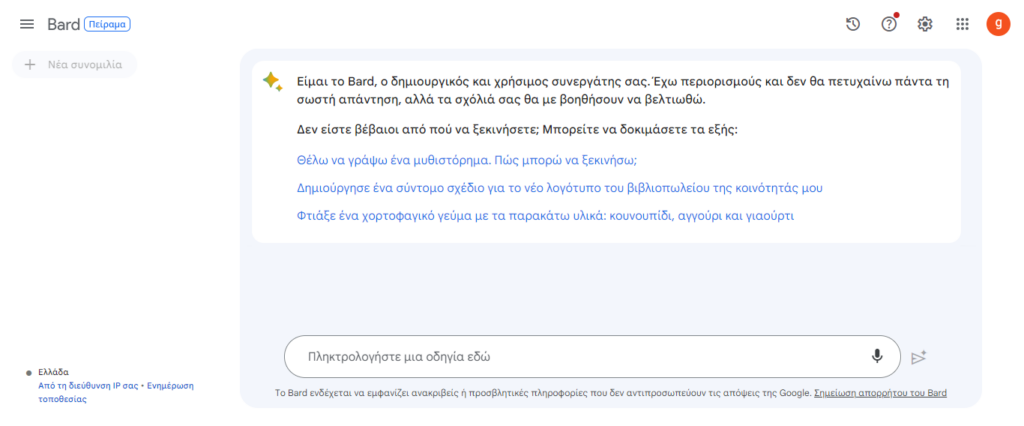Click the send prompt arrow icon
This screenshot has height=426, width=1024.
coord(919,357)
